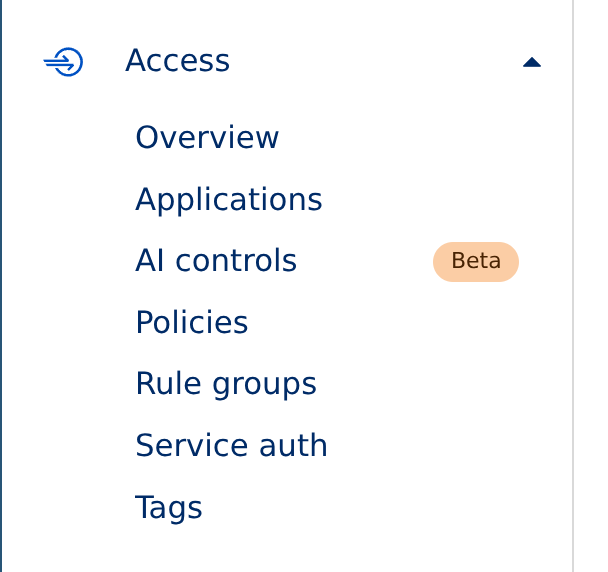The width and height of the screenshot is (608, 572).
Task: Open the Overview page under Access
Action: (207, 138)
